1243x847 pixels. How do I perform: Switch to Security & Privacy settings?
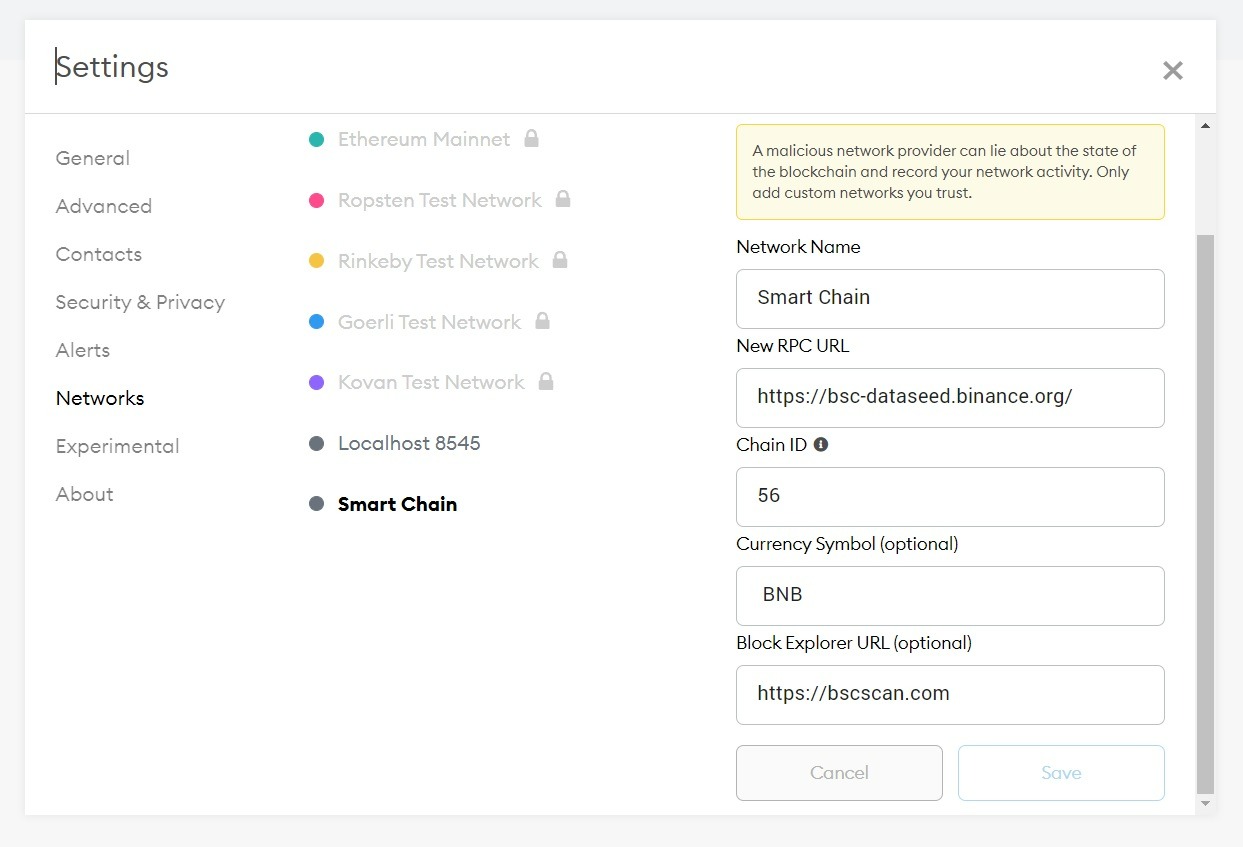(x=140, y=302)
